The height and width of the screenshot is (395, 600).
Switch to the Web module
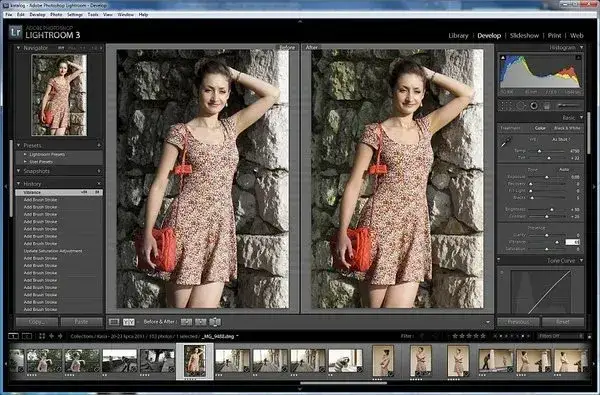(577, 36)
